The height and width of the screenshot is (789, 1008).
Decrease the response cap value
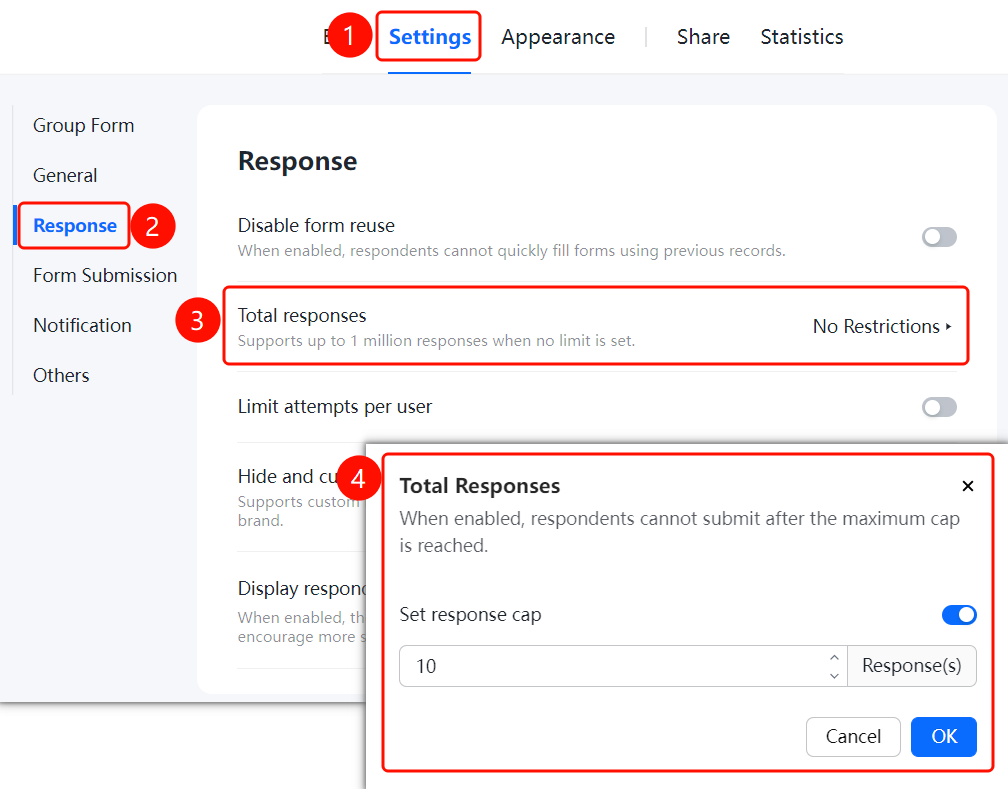(x=834, y=675)
